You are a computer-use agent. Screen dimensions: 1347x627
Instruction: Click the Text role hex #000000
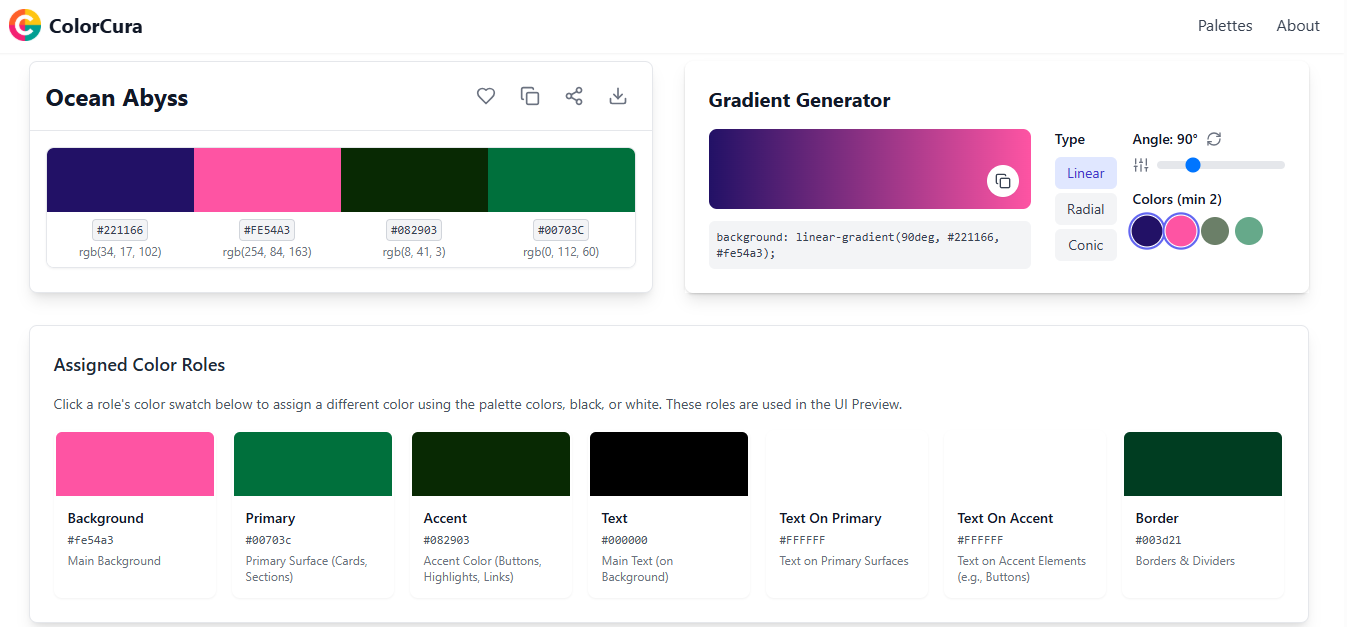625,540
